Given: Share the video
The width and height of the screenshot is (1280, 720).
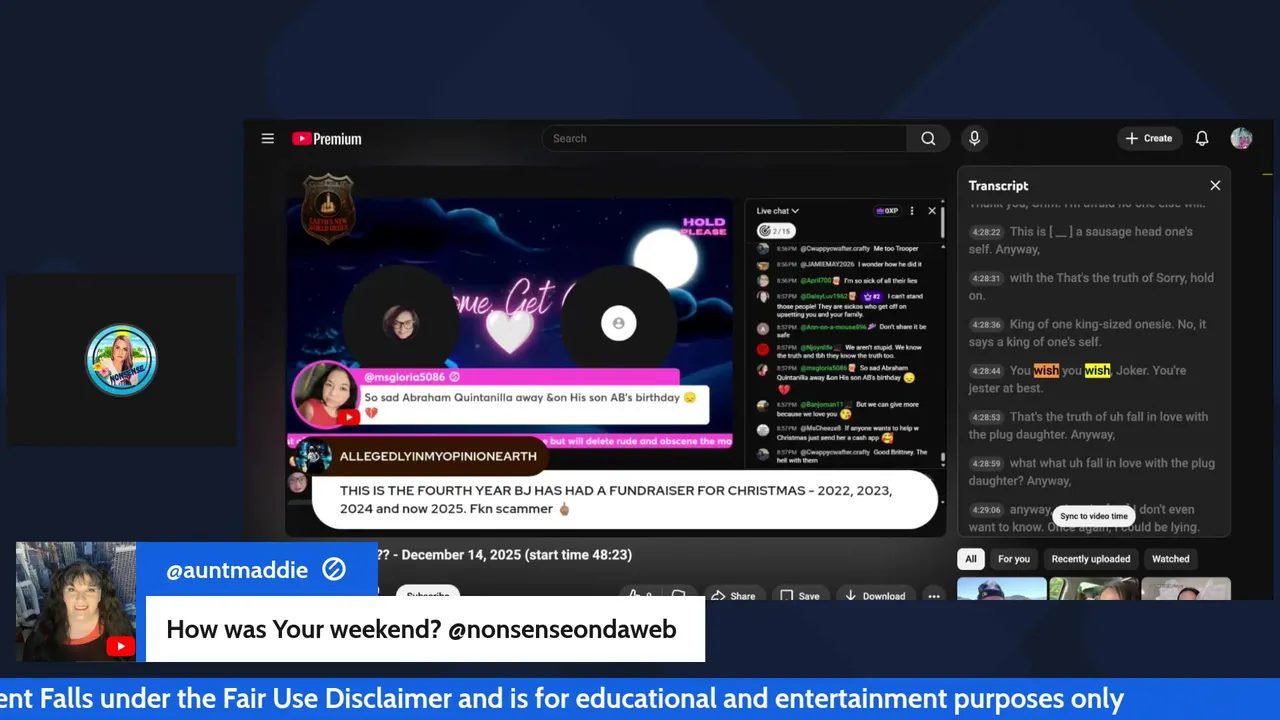Looking at the screenshot, I should 733,595.
